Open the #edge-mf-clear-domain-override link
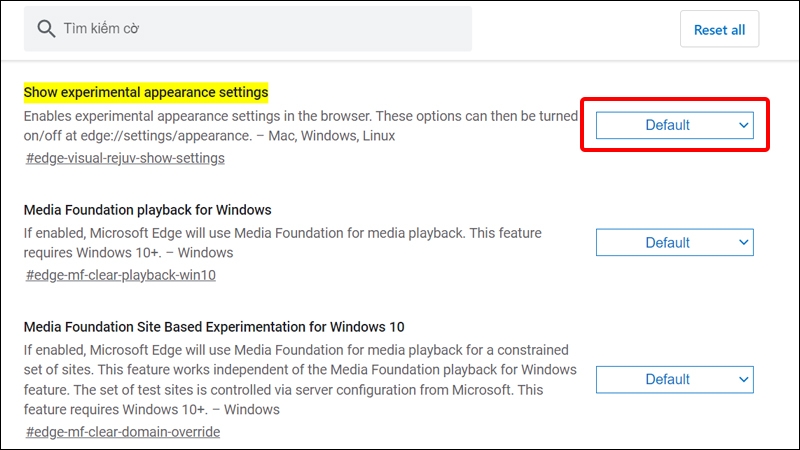 click(123, 432)
